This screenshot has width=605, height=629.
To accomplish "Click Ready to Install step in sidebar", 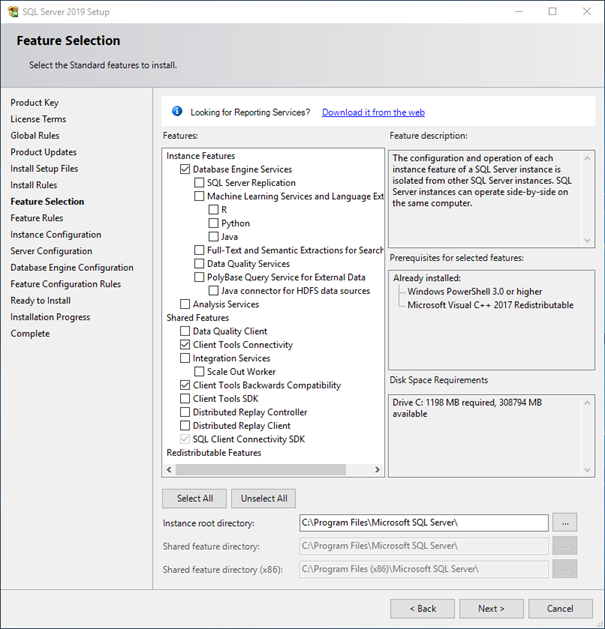I will point(41,300).
